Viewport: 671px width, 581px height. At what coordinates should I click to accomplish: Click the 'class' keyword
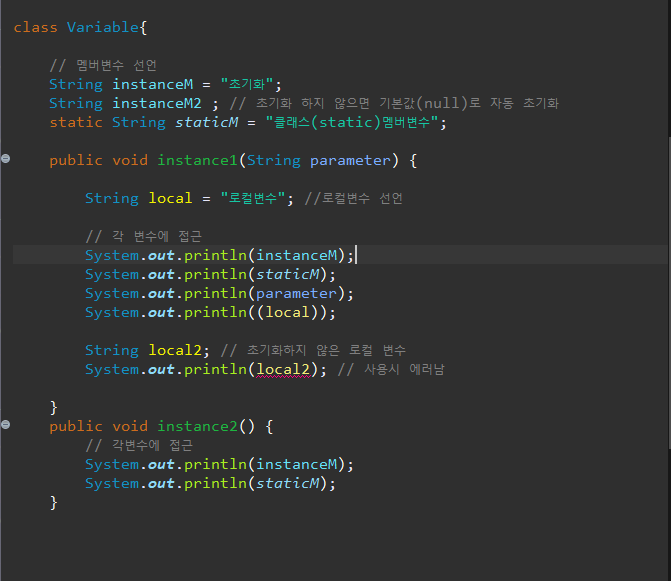coord(35,27)
